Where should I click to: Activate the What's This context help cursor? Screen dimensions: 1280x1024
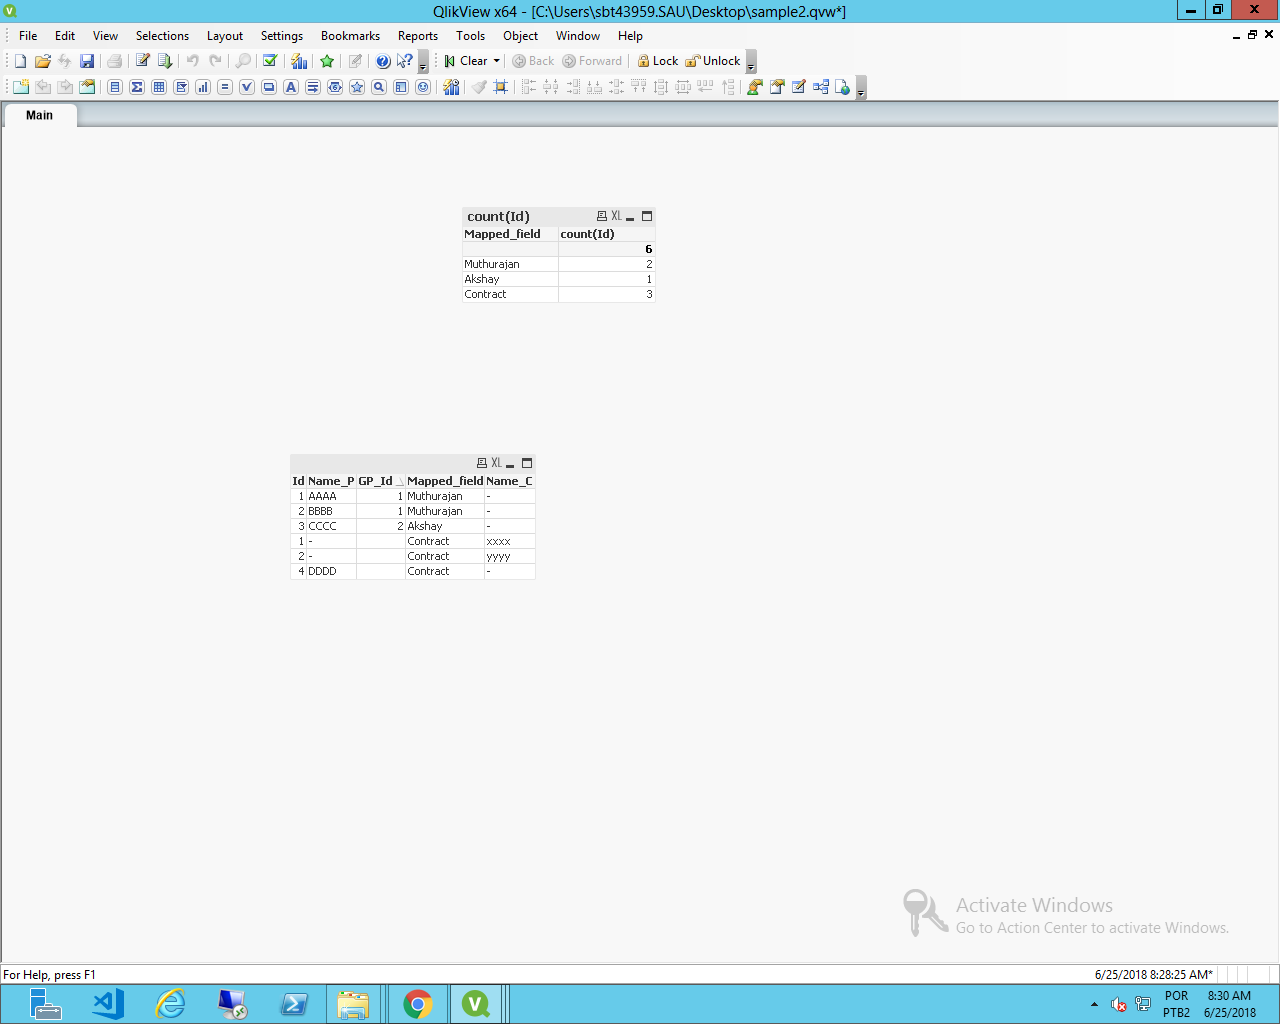pyautogui.click(x=404, y=61)
